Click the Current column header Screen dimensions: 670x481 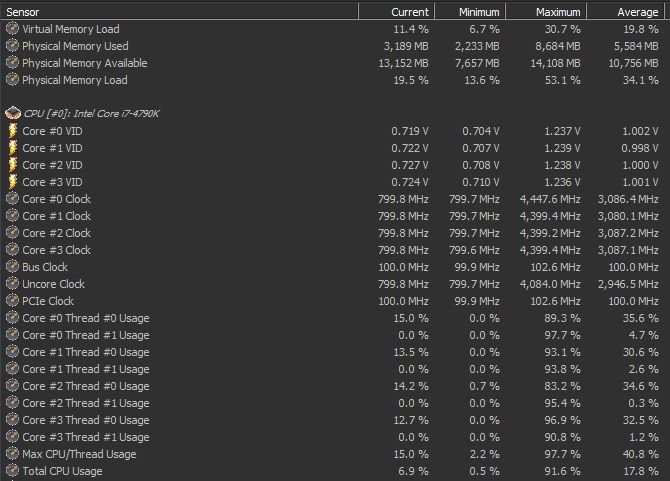coord(408,11)
